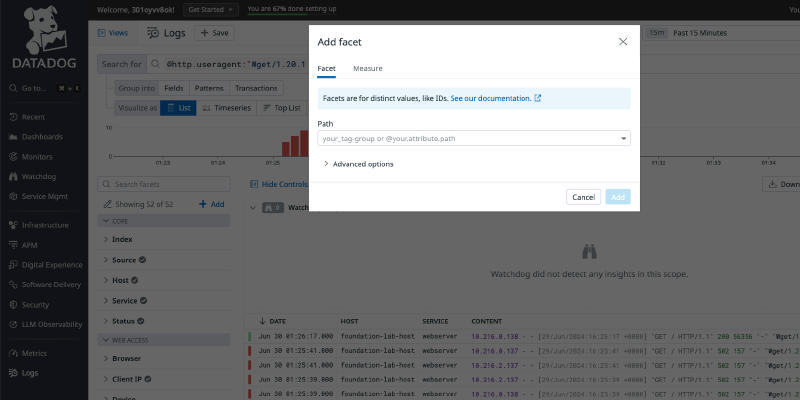Viewport: 800px width, 400px height.
Task: Click the Datadog logo
Action: [x=43, y=40]
